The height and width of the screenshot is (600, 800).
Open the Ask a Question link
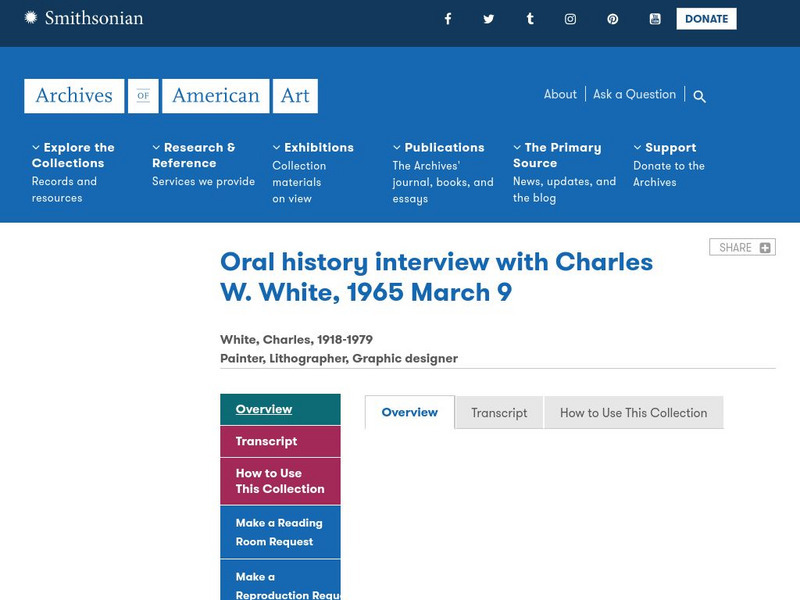tap(635, 94)
